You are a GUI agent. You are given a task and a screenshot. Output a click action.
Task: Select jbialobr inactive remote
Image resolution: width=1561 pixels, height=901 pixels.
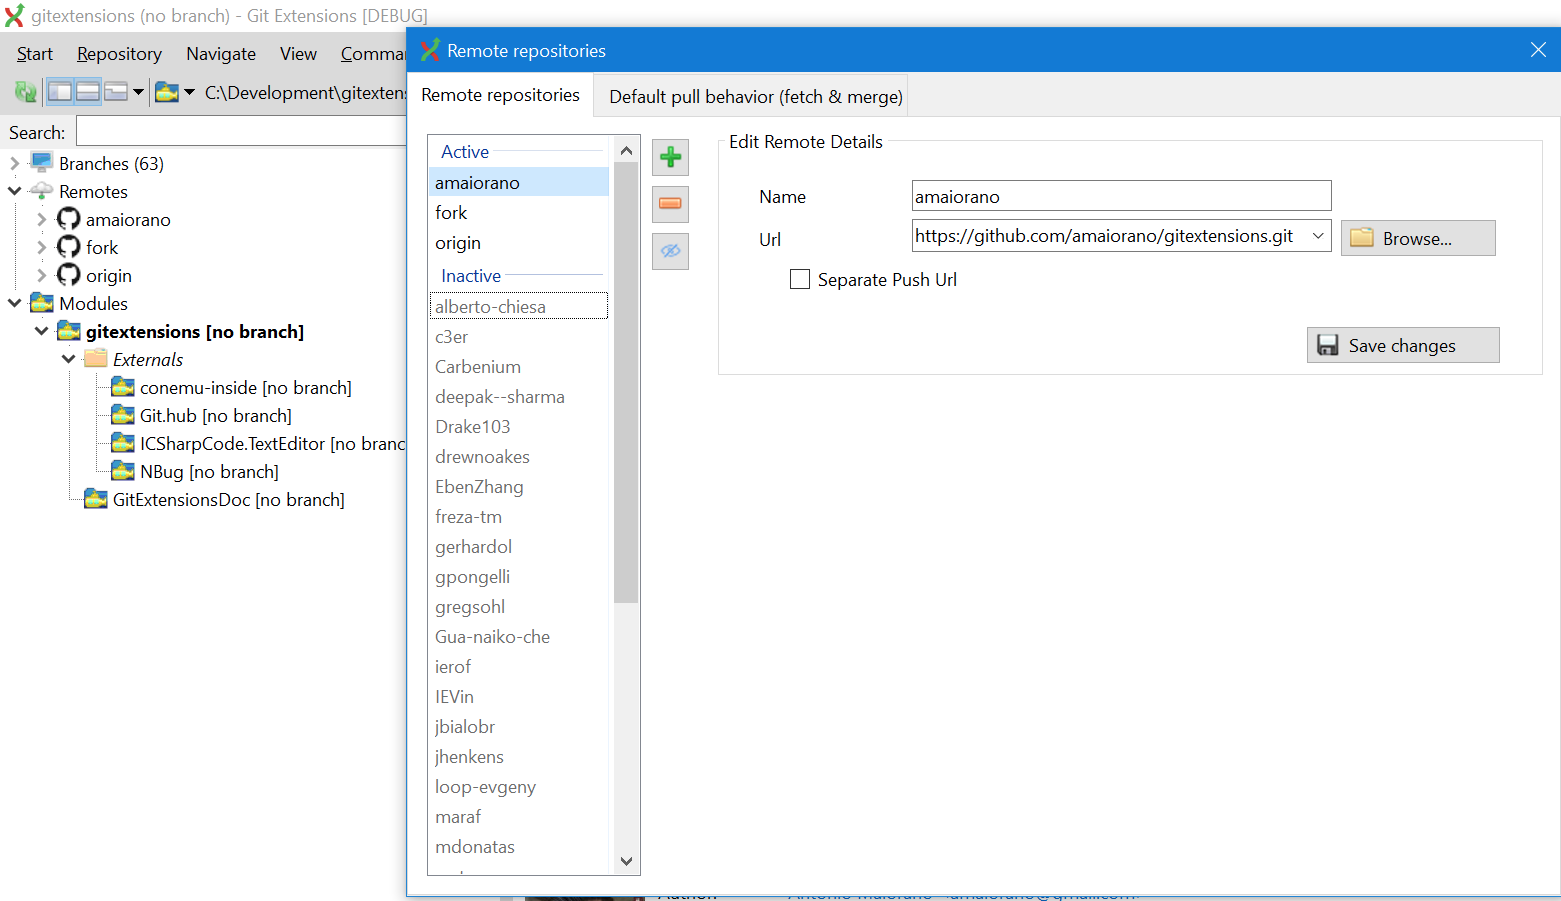pyautogui.click(x=519, y=726)
